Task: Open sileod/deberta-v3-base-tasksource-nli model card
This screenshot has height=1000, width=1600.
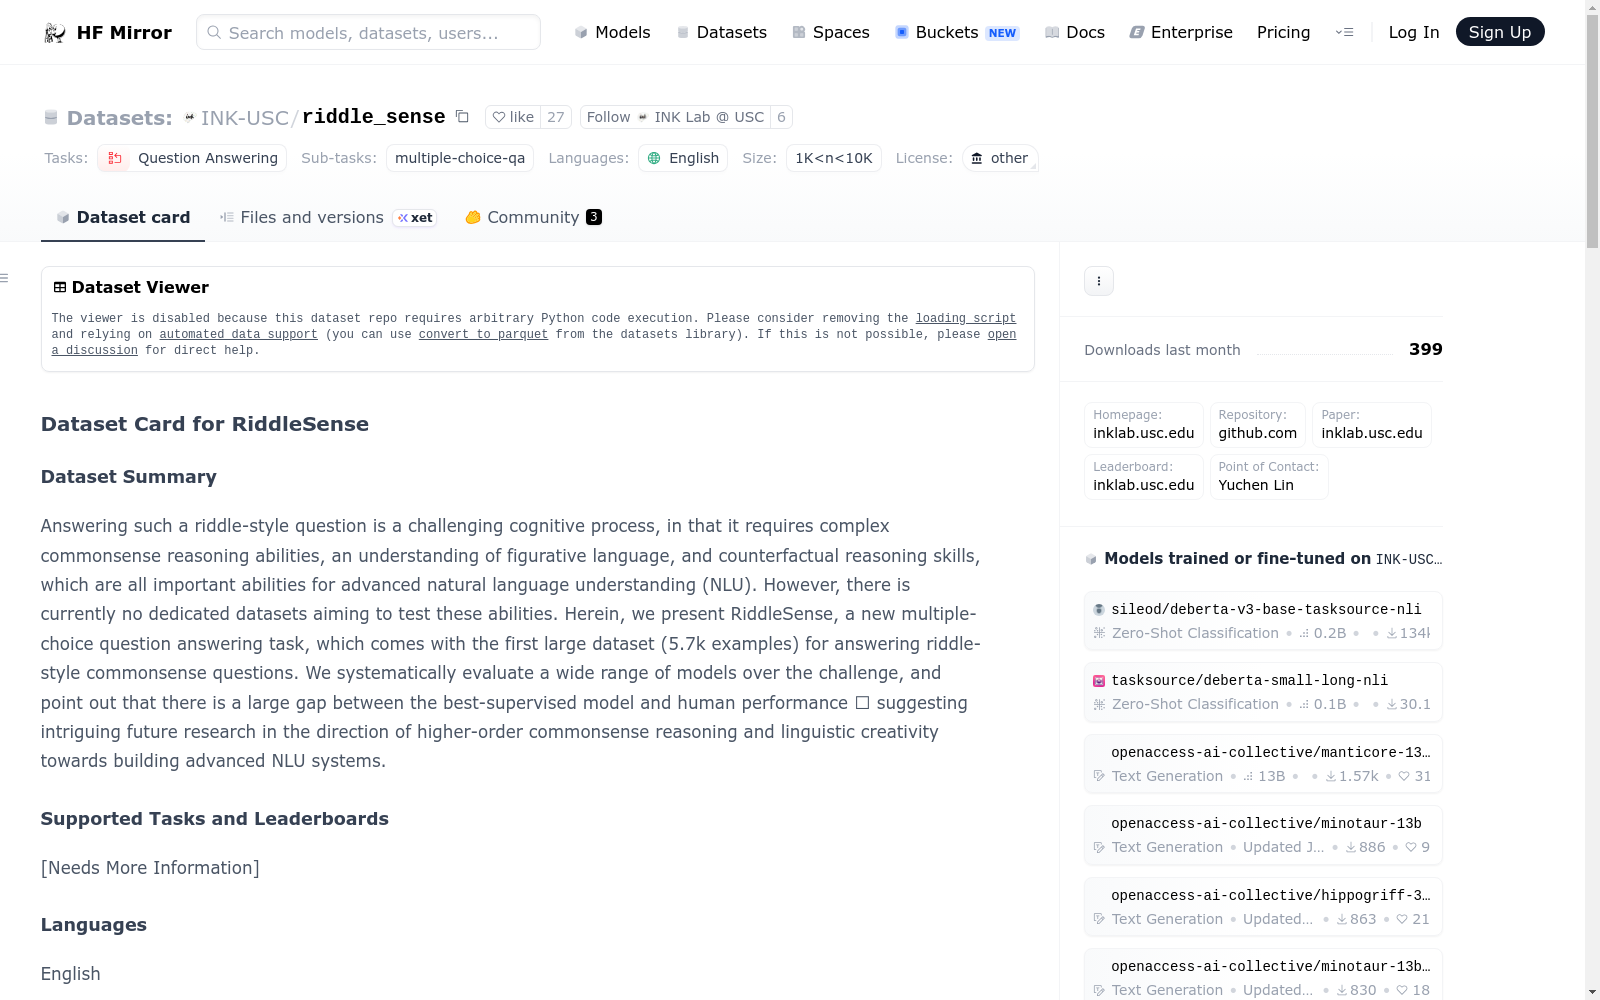Action: (x=1263, y=621)
